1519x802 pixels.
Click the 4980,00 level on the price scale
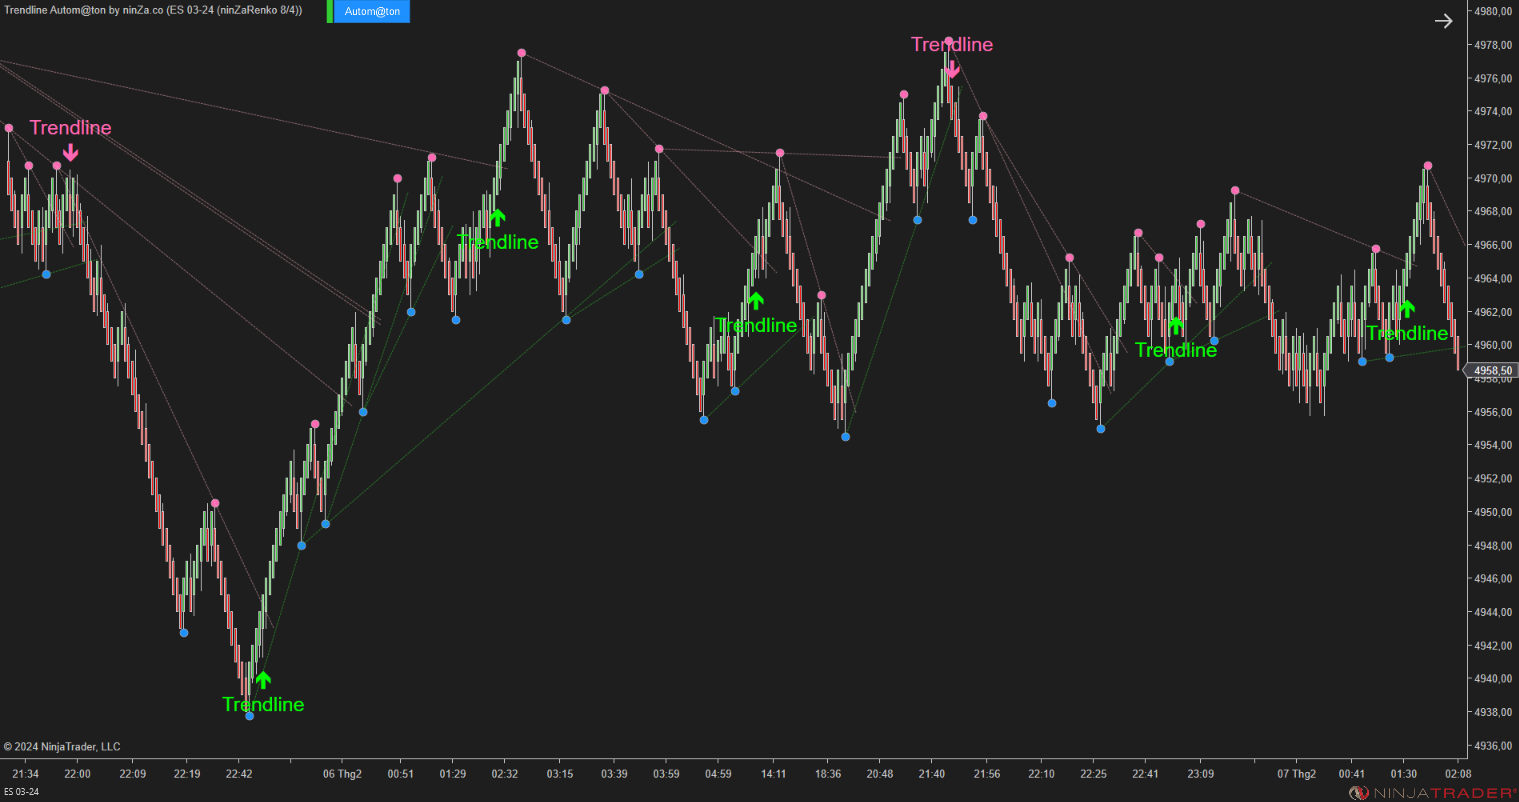coord(1491,13)
